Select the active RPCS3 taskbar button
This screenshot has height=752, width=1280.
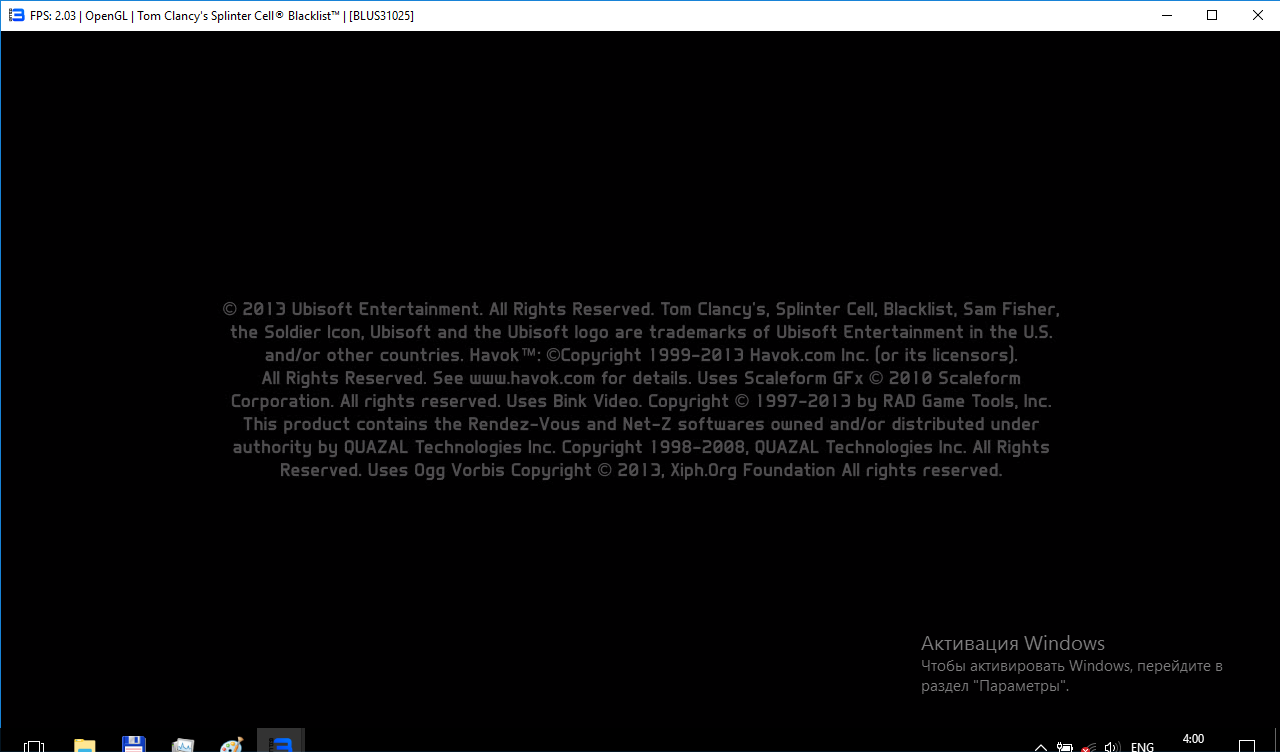[281, 741]
